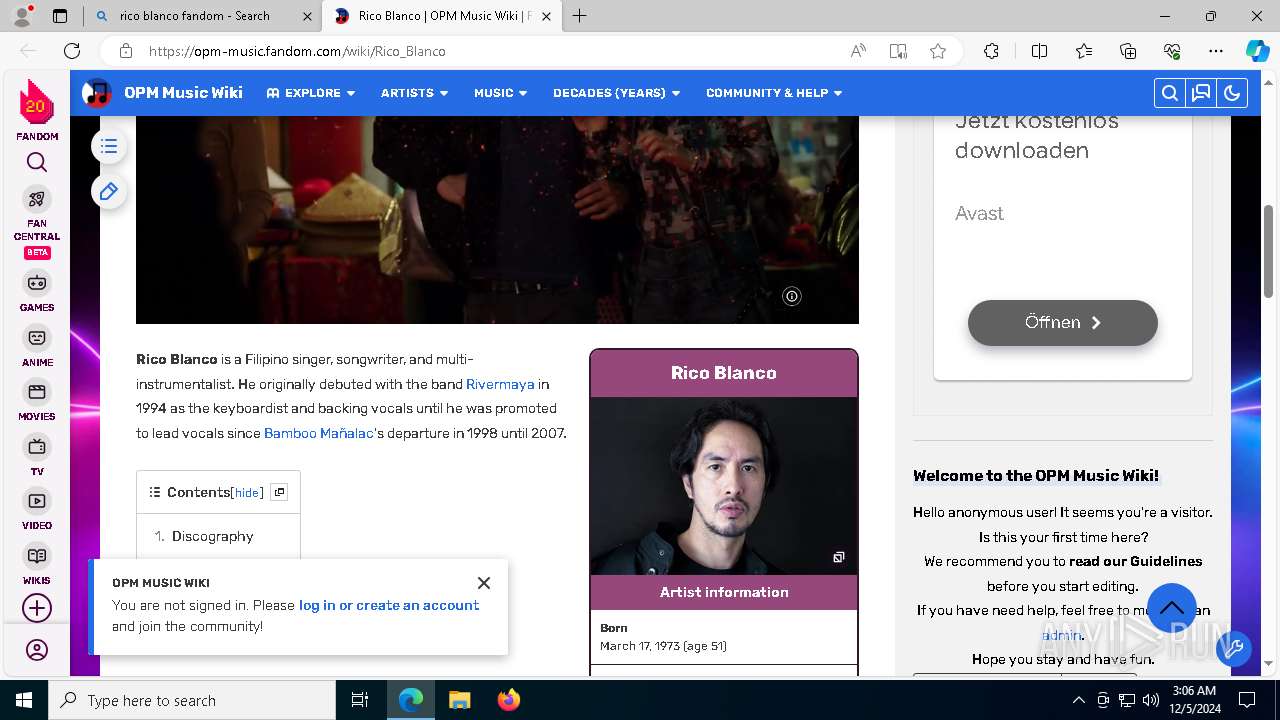
Task: Open Fan Central beta section
Action: click(37, 222)
